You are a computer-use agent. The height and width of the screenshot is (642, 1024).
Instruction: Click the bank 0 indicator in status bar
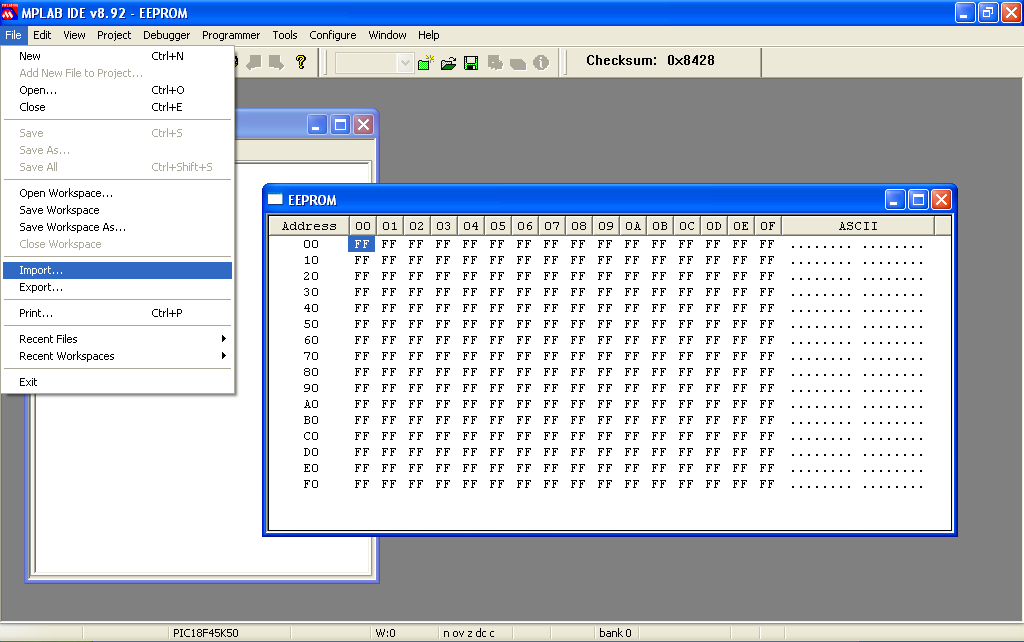click(x=614, y=632)
